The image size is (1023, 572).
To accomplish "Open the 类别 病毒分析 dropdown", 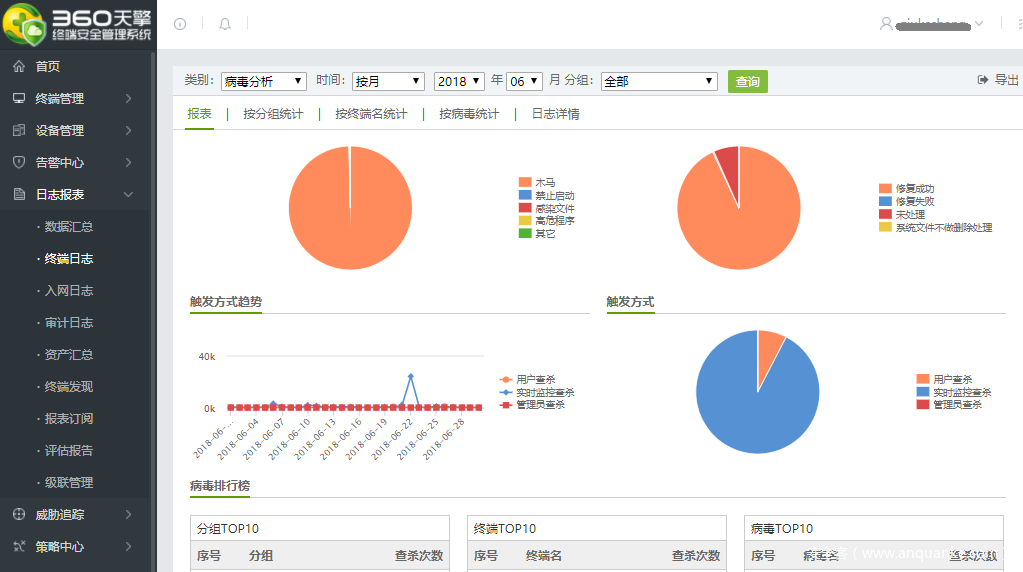I will 264,81.
